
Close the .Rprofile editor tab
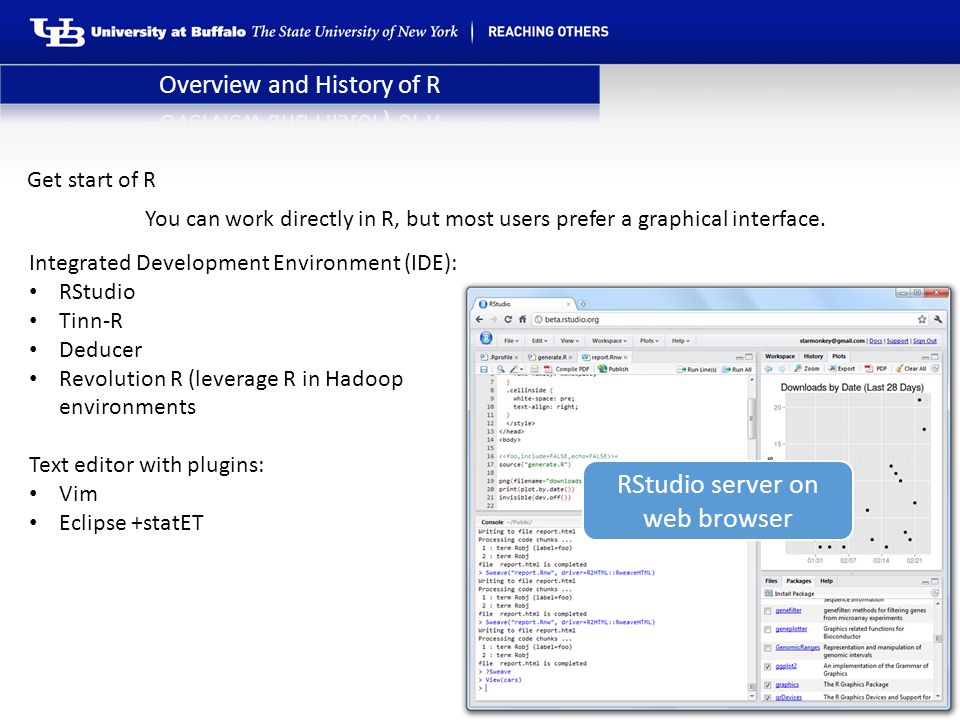517,358
